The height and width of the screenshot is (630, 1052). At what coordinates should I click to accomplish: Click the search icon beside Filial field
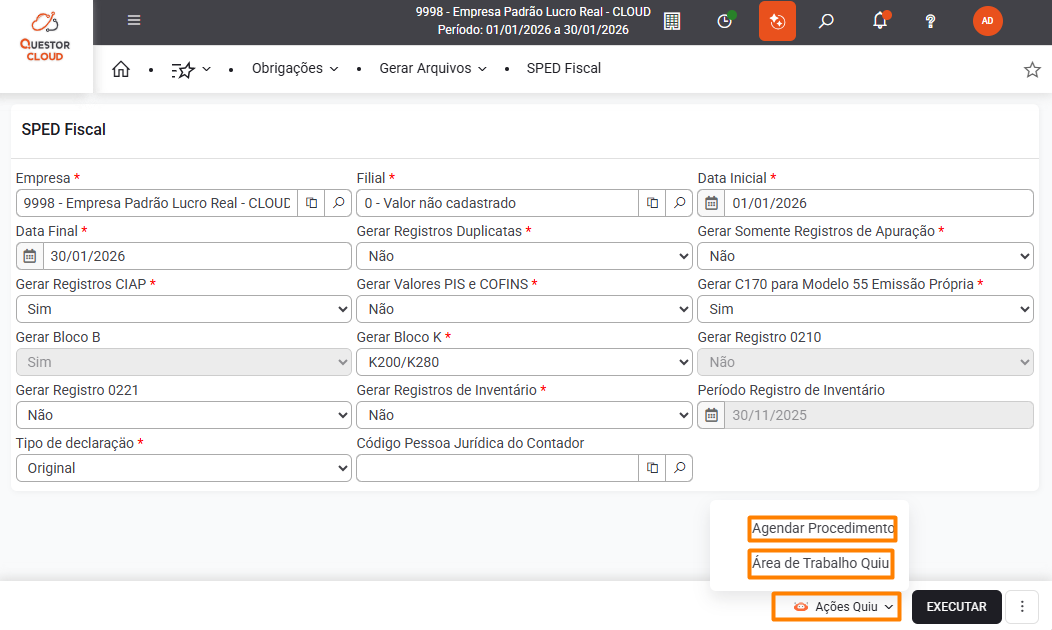680,203
